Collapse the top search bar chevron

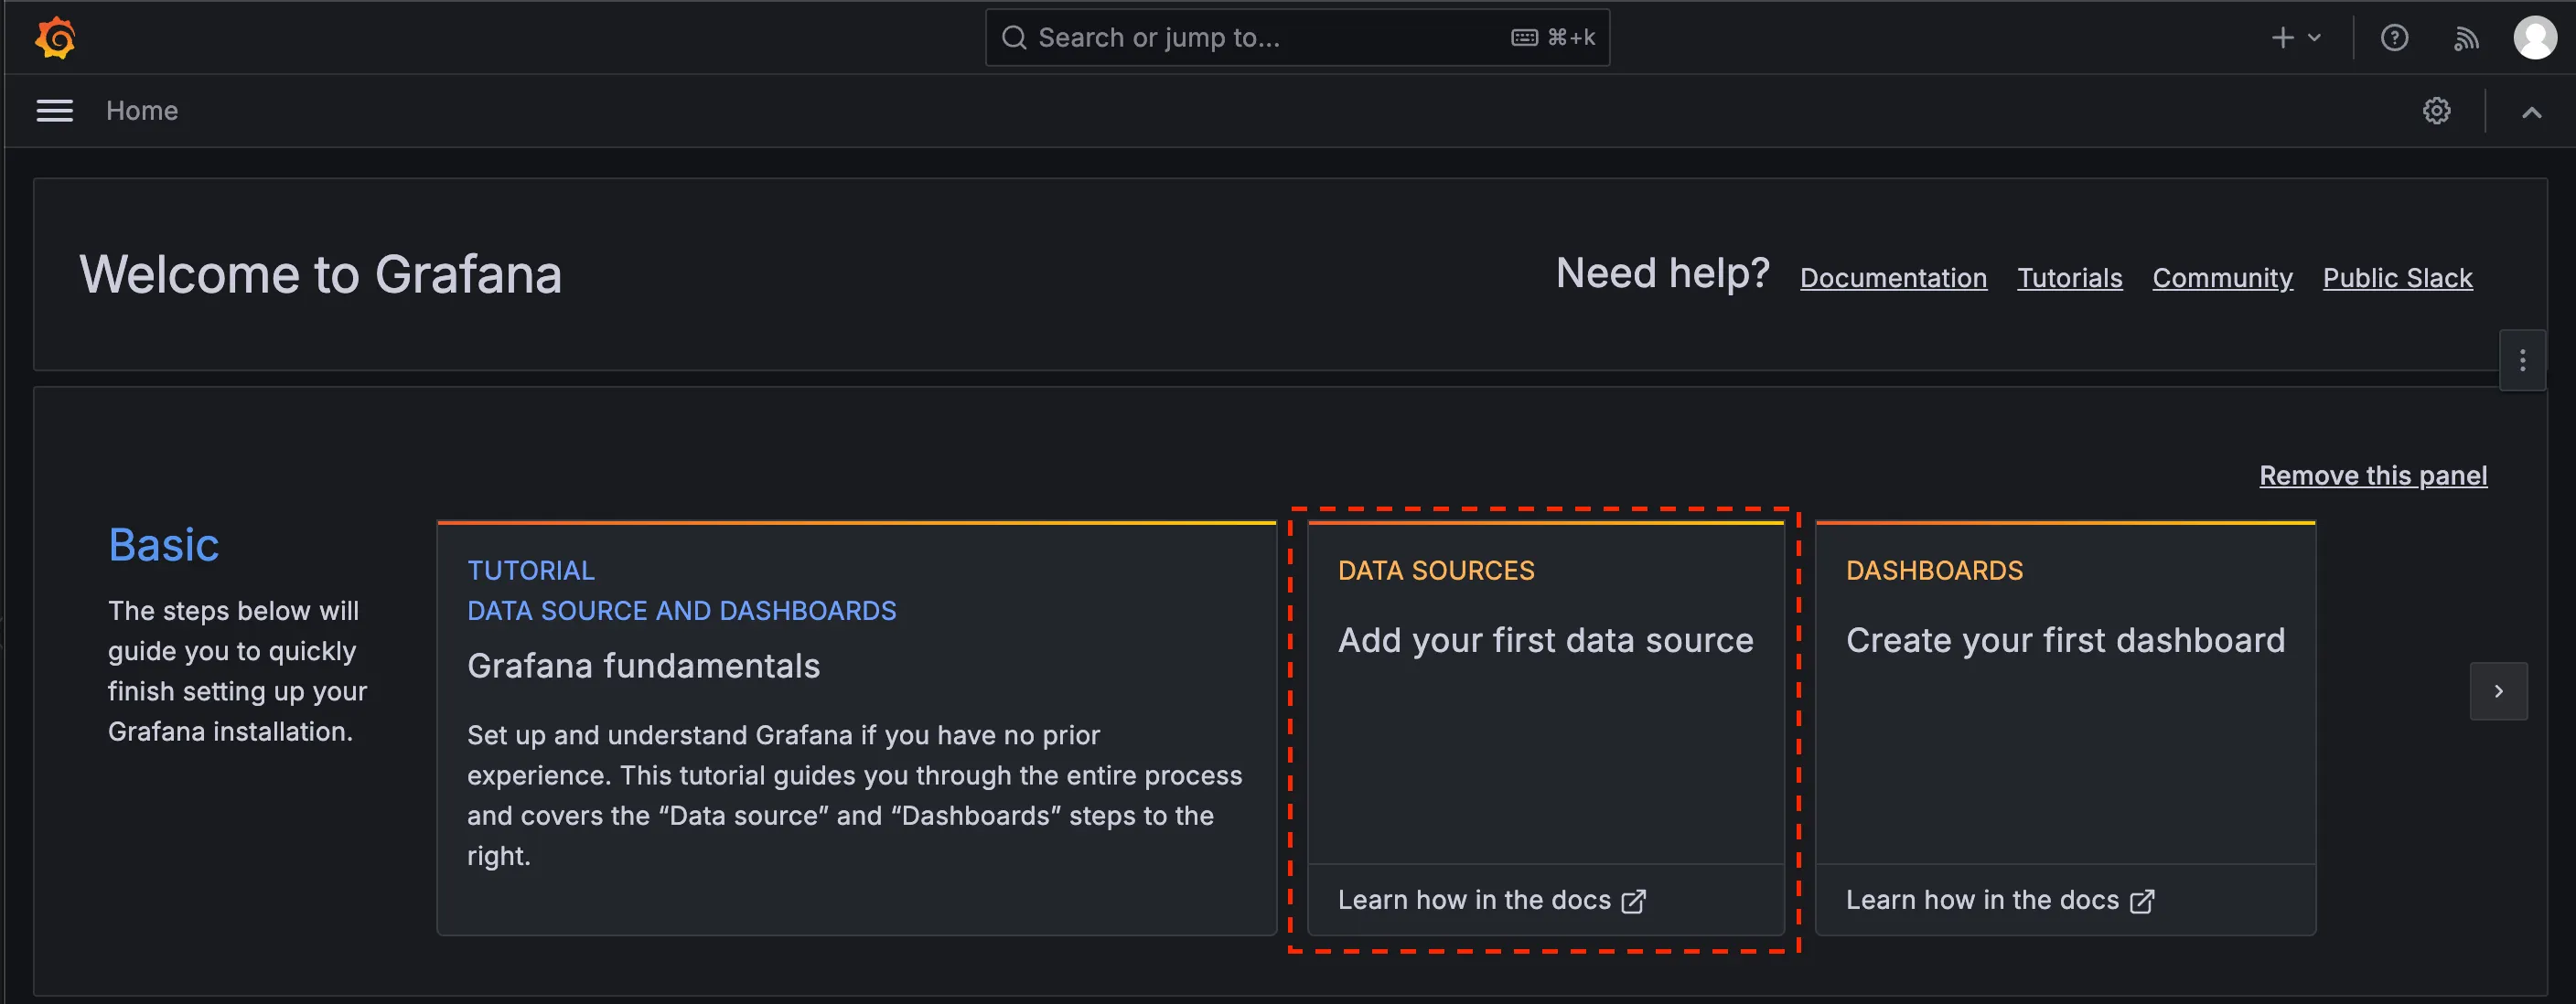[x=2531, y=112]
